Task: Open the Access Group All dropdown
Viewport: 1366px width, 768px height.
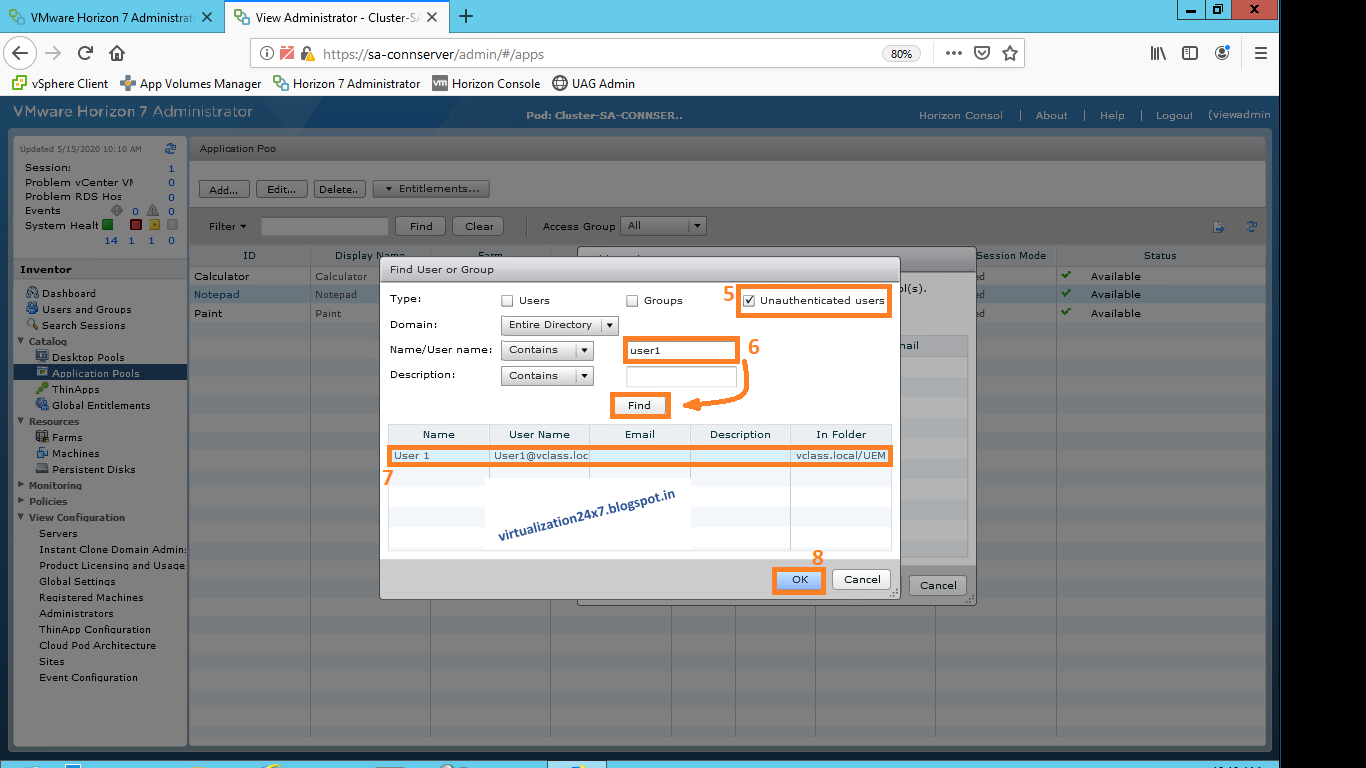Action: [x=664, y=226]
